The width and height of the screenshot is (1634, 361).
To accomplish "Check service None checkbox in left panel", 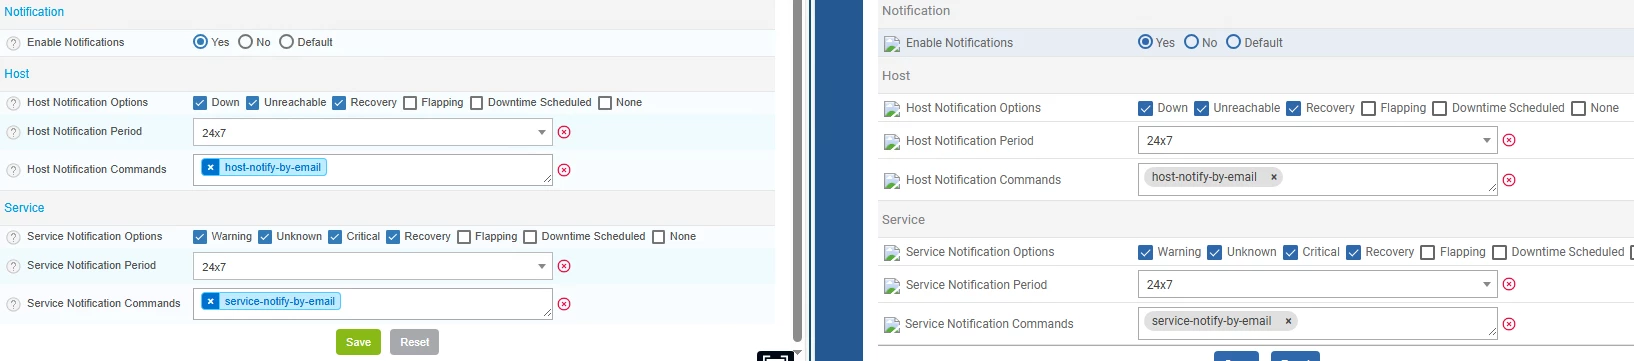I will (658, 237).
